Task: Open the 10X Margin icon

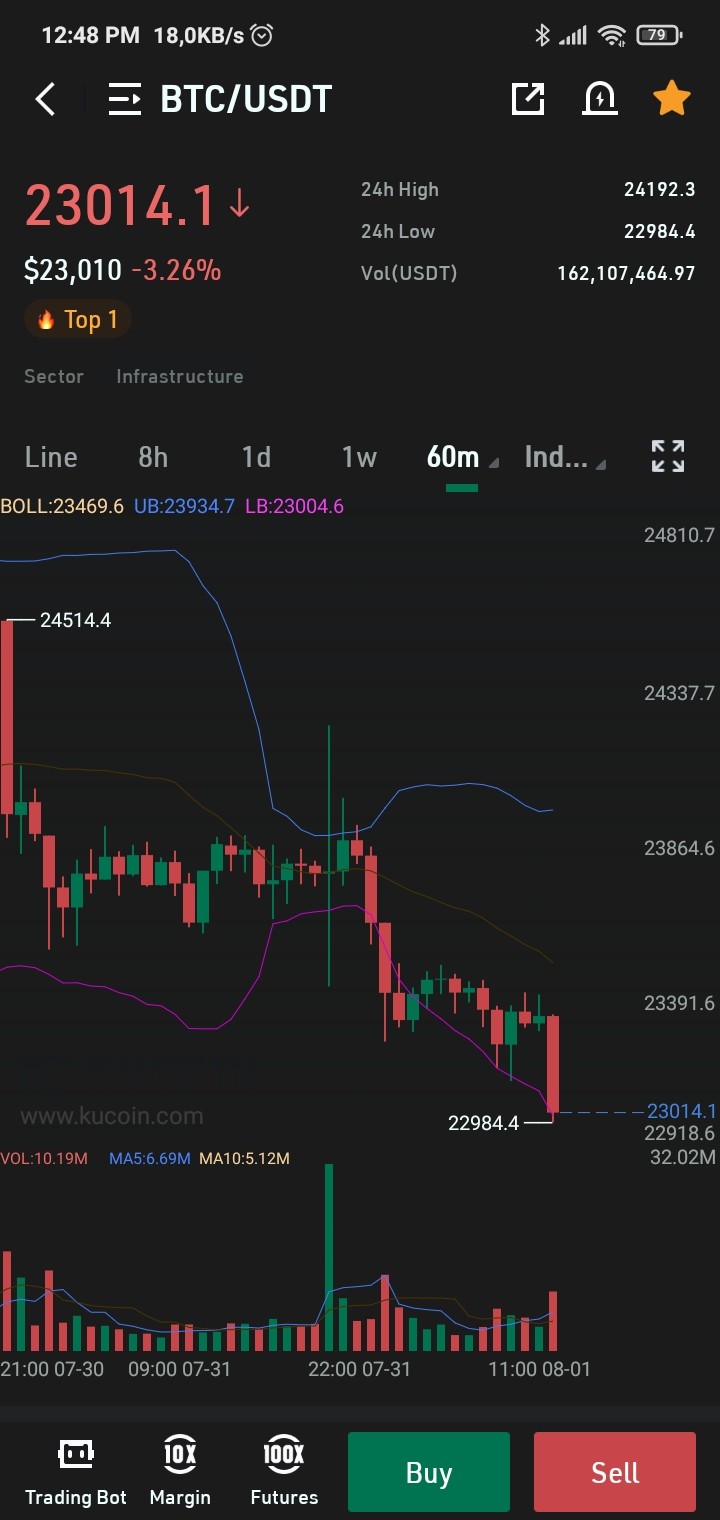Action: (180, 1453)
